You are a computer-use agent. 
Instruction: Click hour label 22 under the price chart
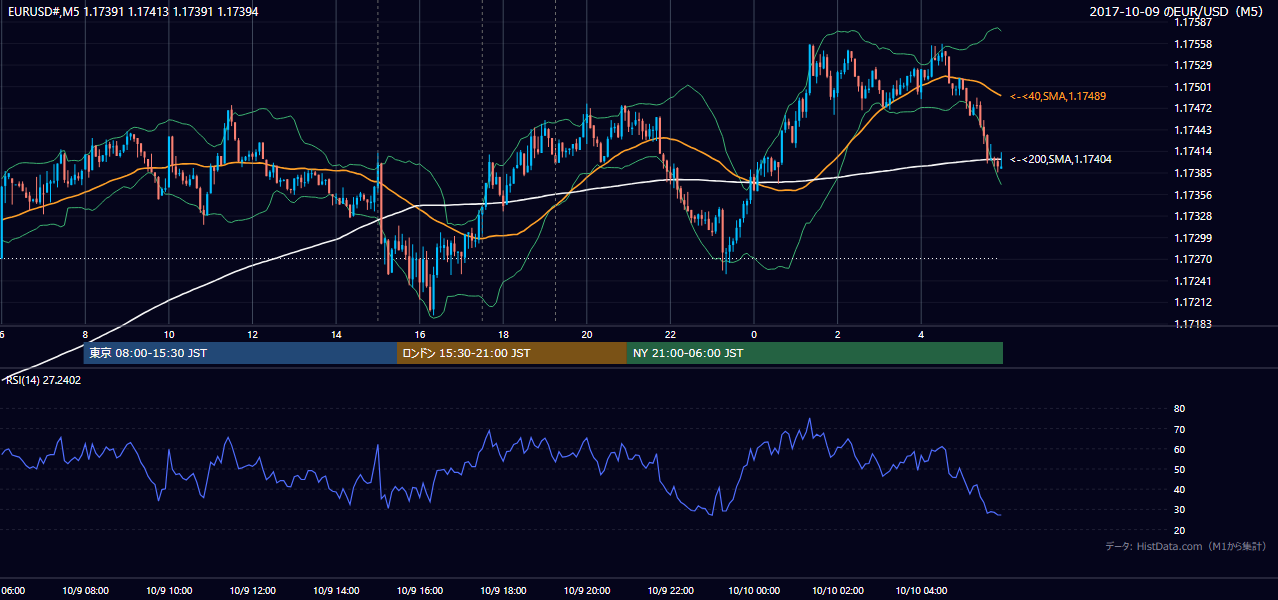point(670,335)
